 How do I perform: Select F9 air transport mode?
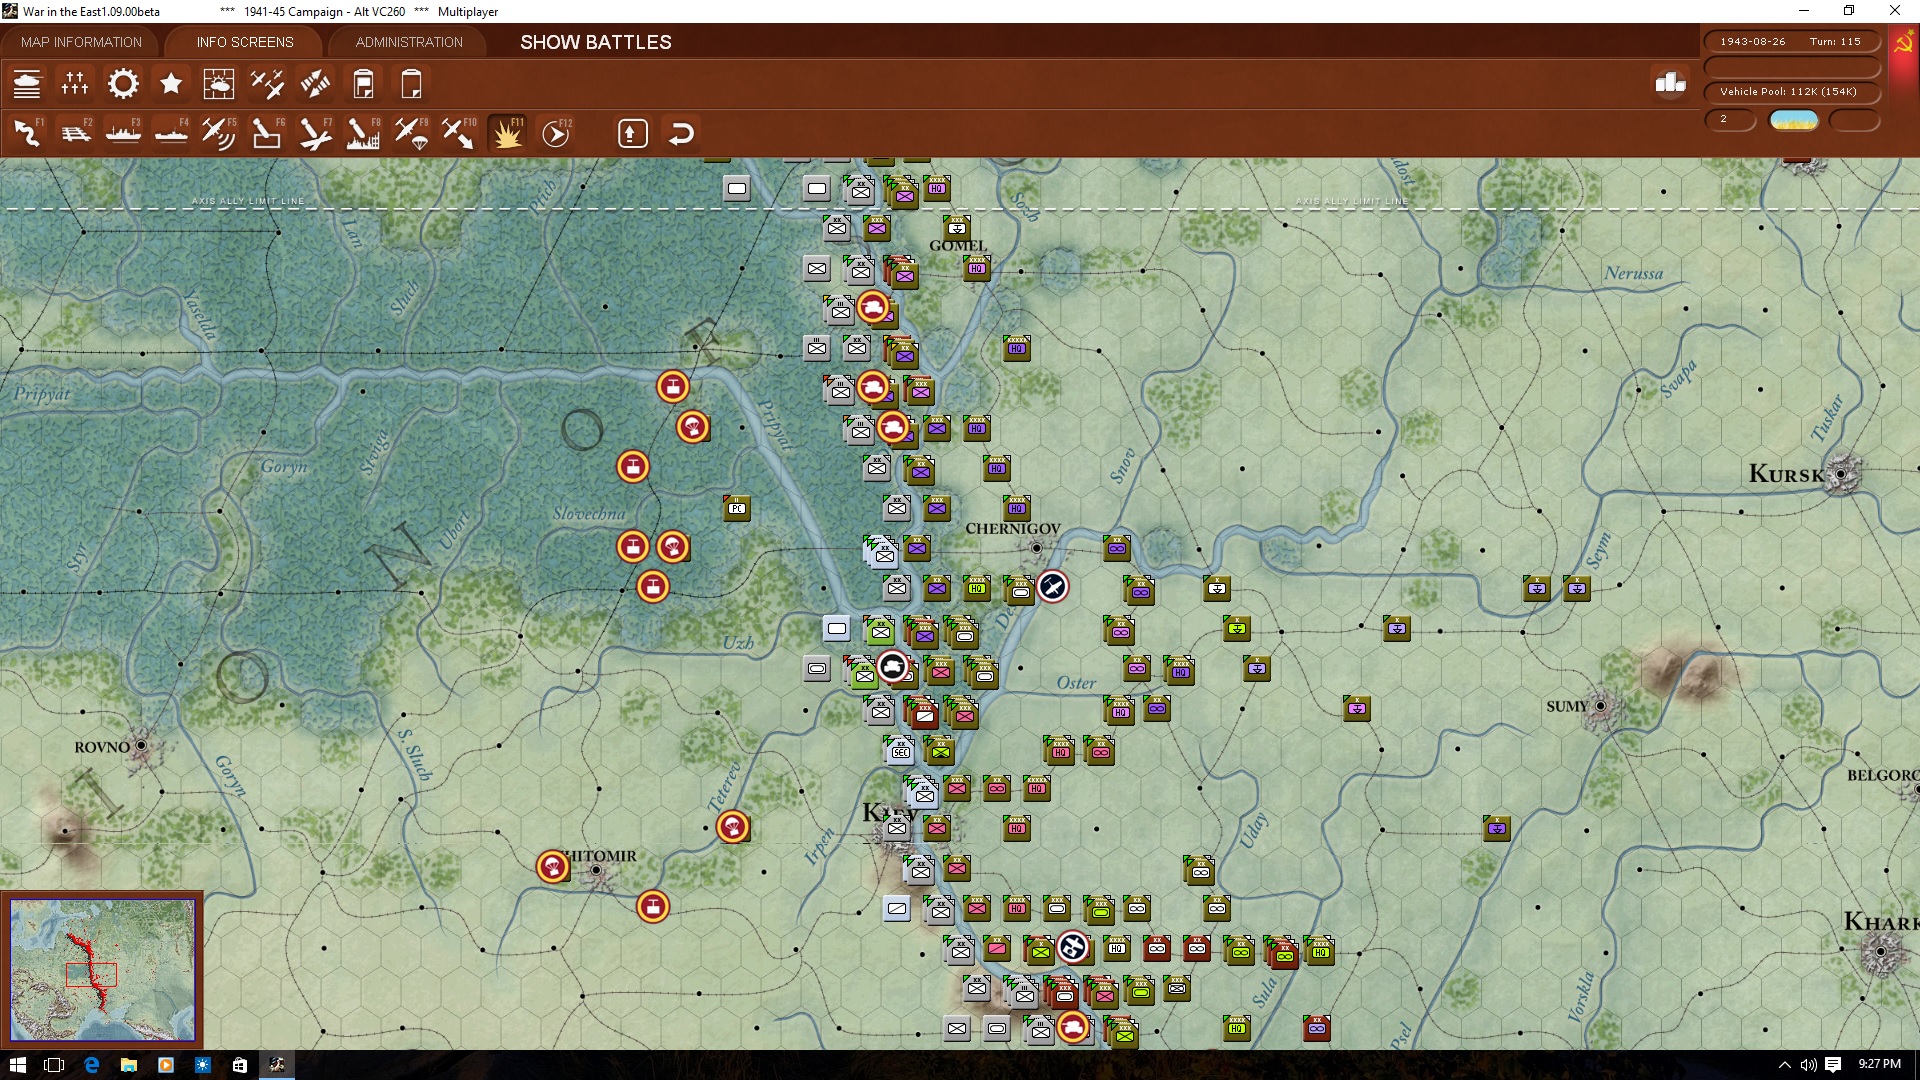coord(411,133)
